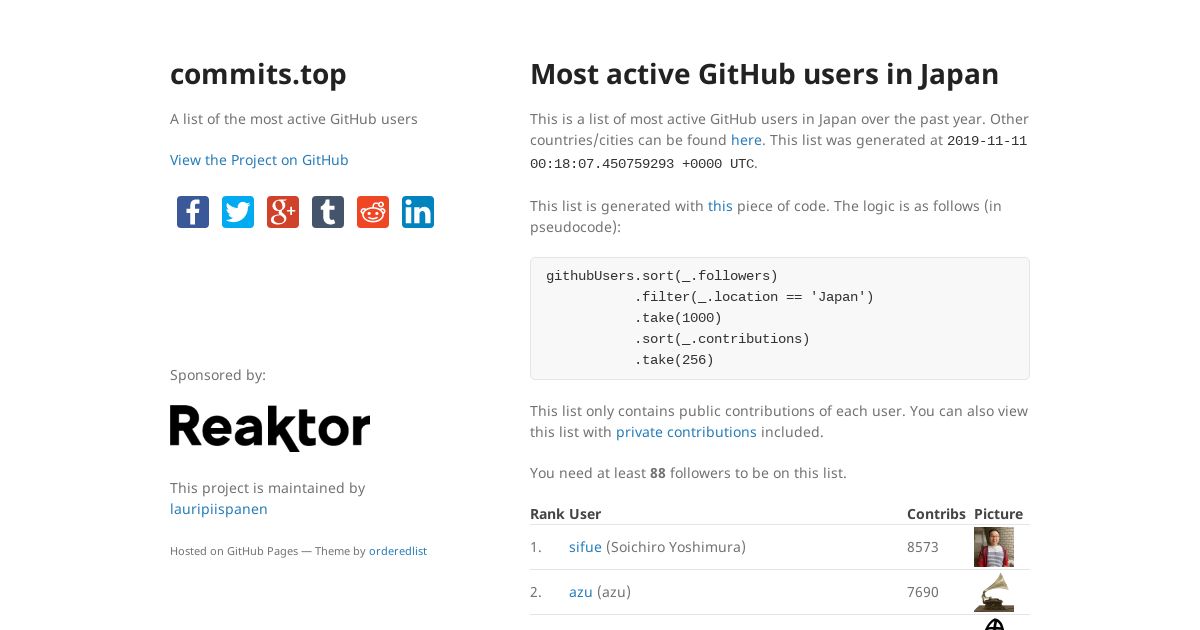The width and height of the screenshot is (1200, 630).
Task: Open the 'this' code link
Action: tap(720, 206)
